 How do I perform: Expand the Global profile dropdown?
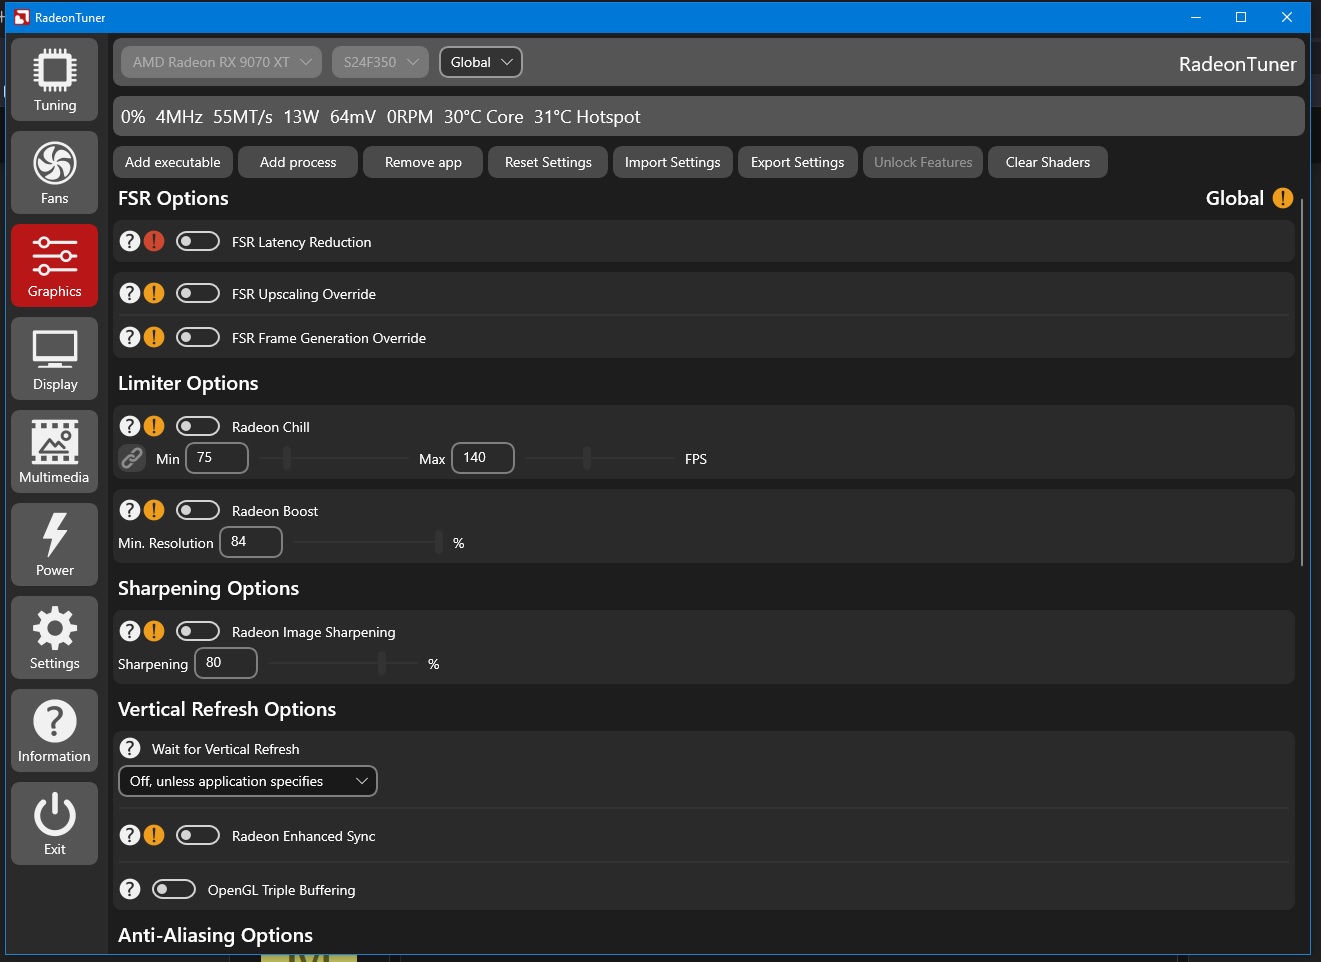pyautogui.click(x=480, y=62)
